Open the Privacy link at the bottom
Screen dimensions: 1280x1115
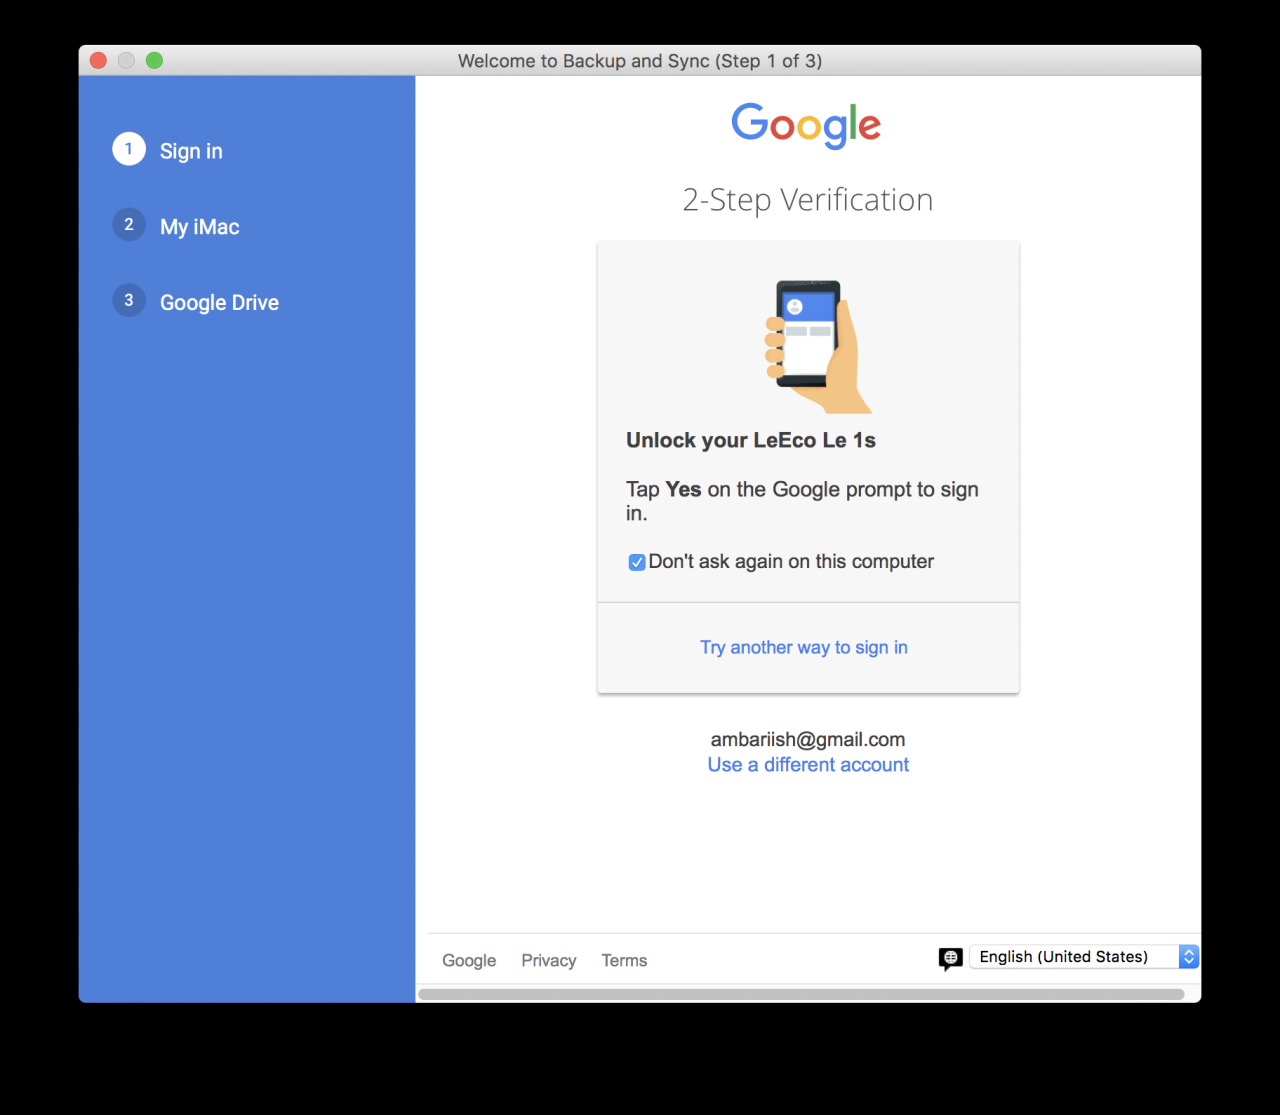(548, 960)
